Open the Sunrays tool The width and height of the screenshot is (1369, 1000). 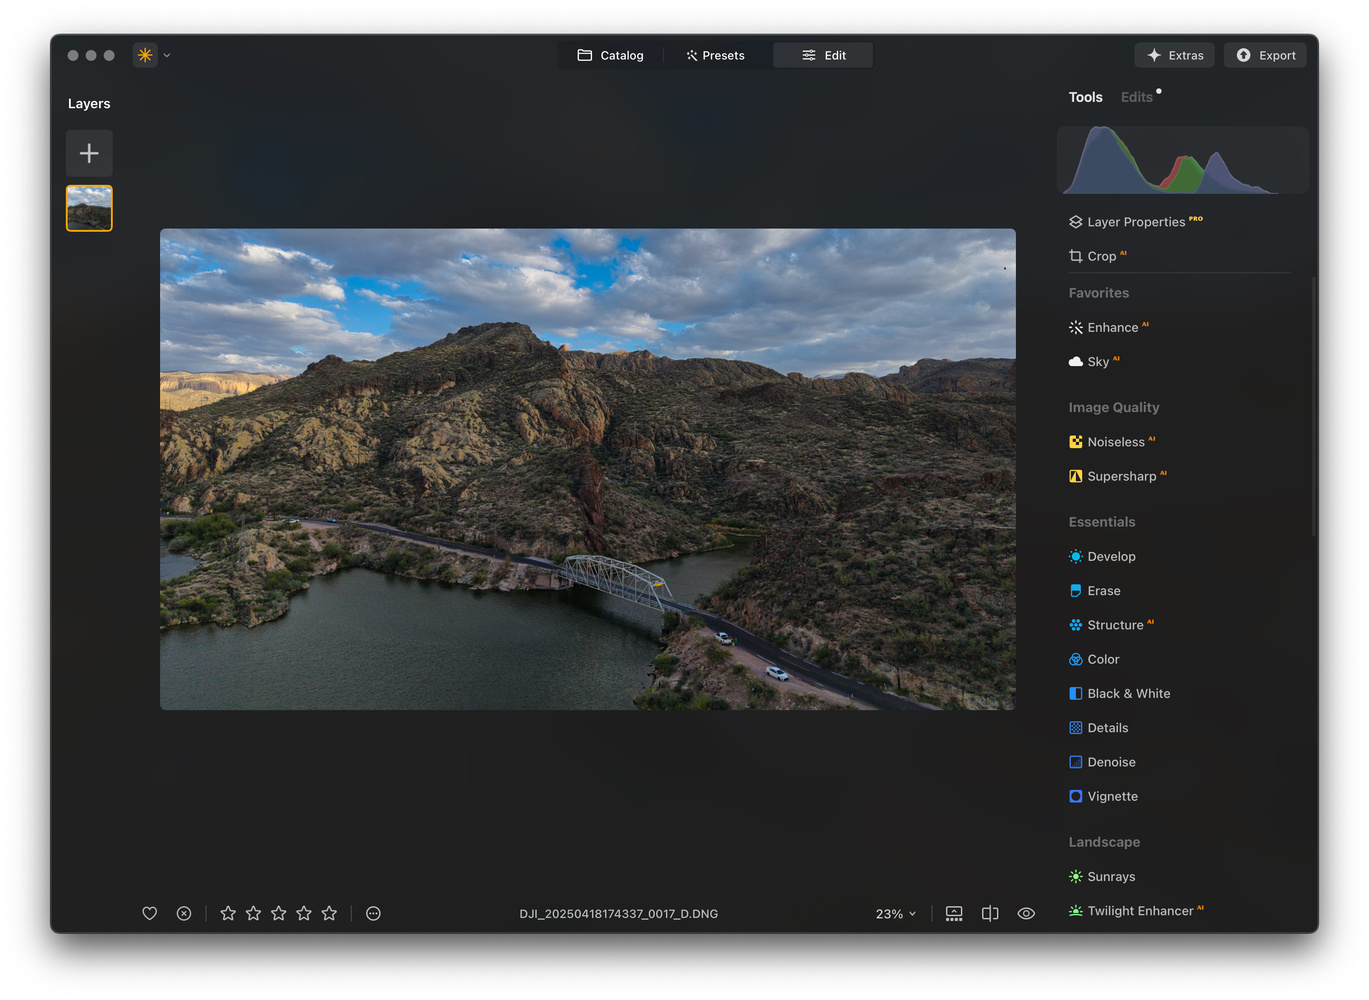[x=1110, y=877]
